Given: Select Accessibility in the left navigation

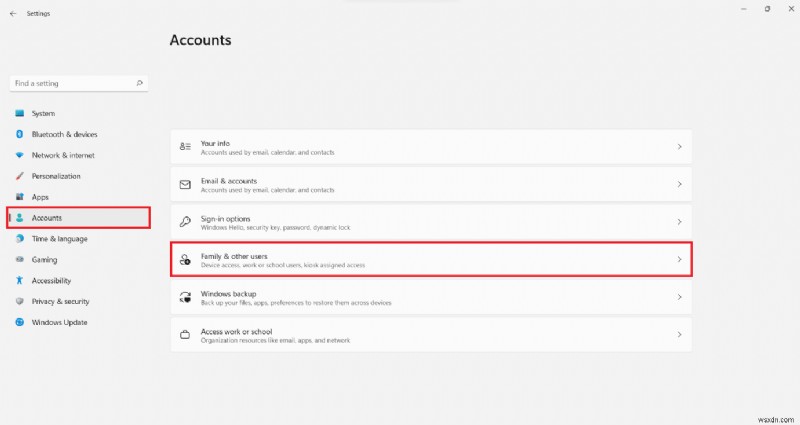Looking at the screenshot, I should 51,280.
